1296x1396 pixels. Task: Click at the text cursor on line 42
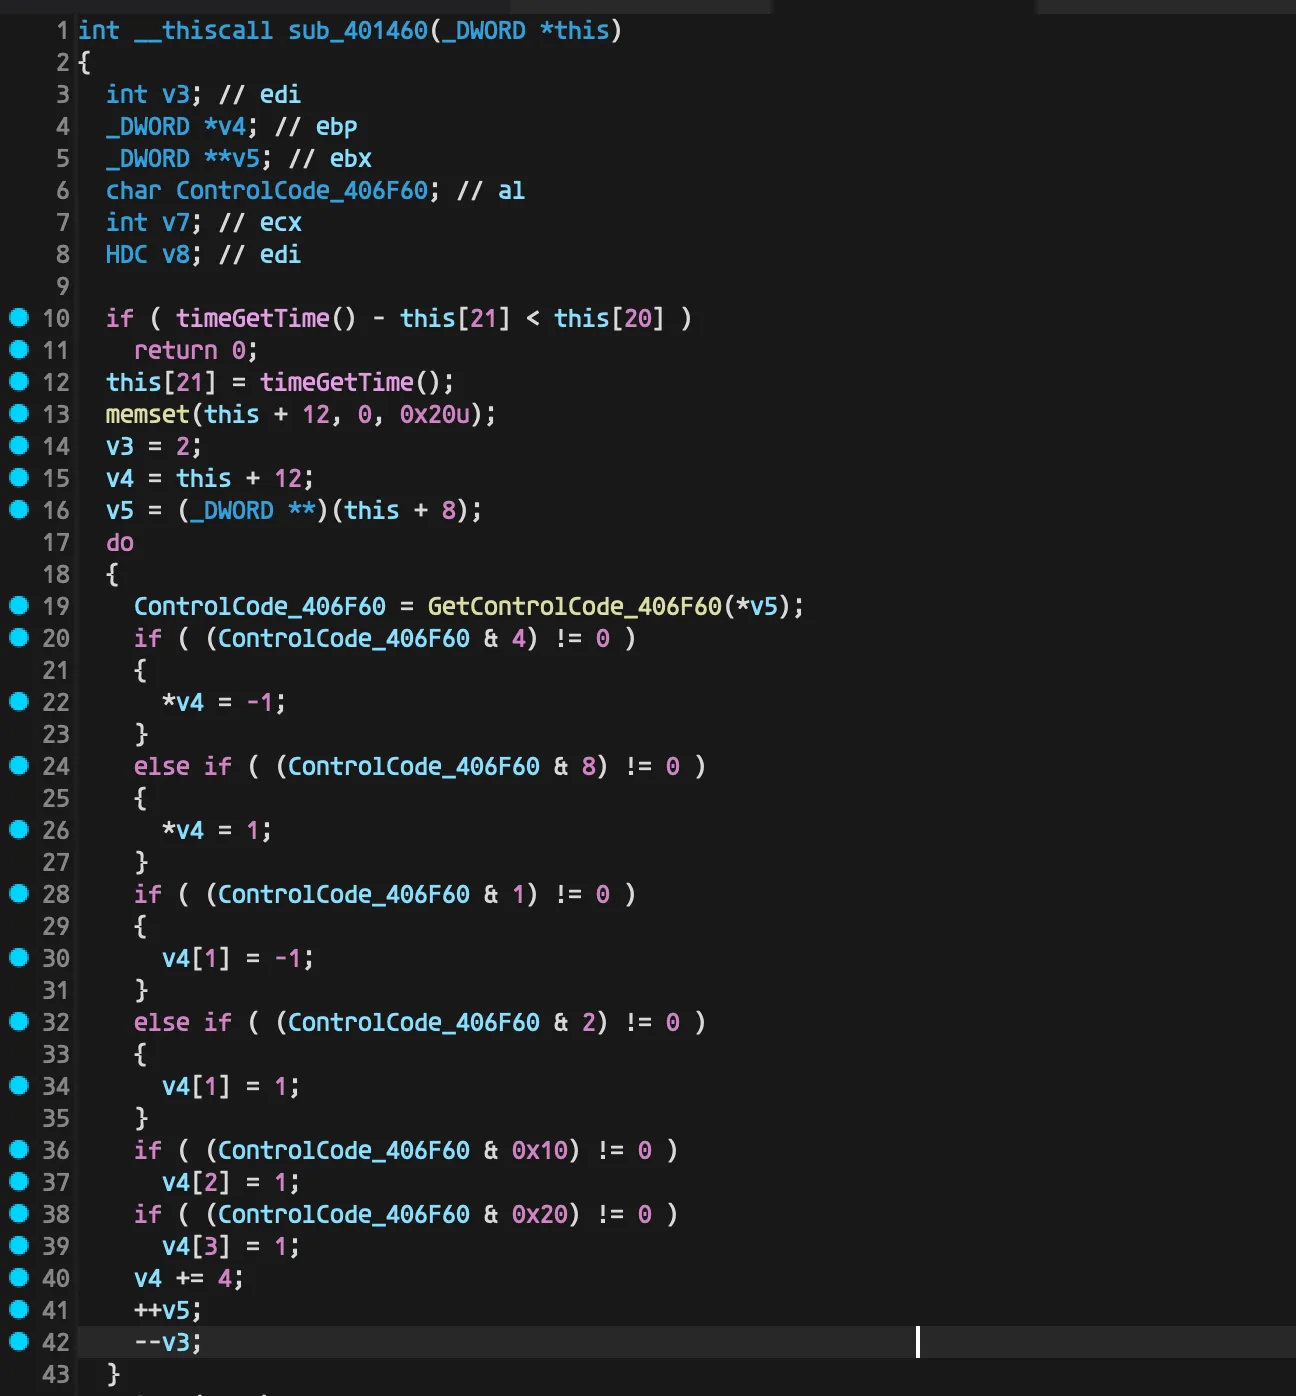(x=918, y=1342)
